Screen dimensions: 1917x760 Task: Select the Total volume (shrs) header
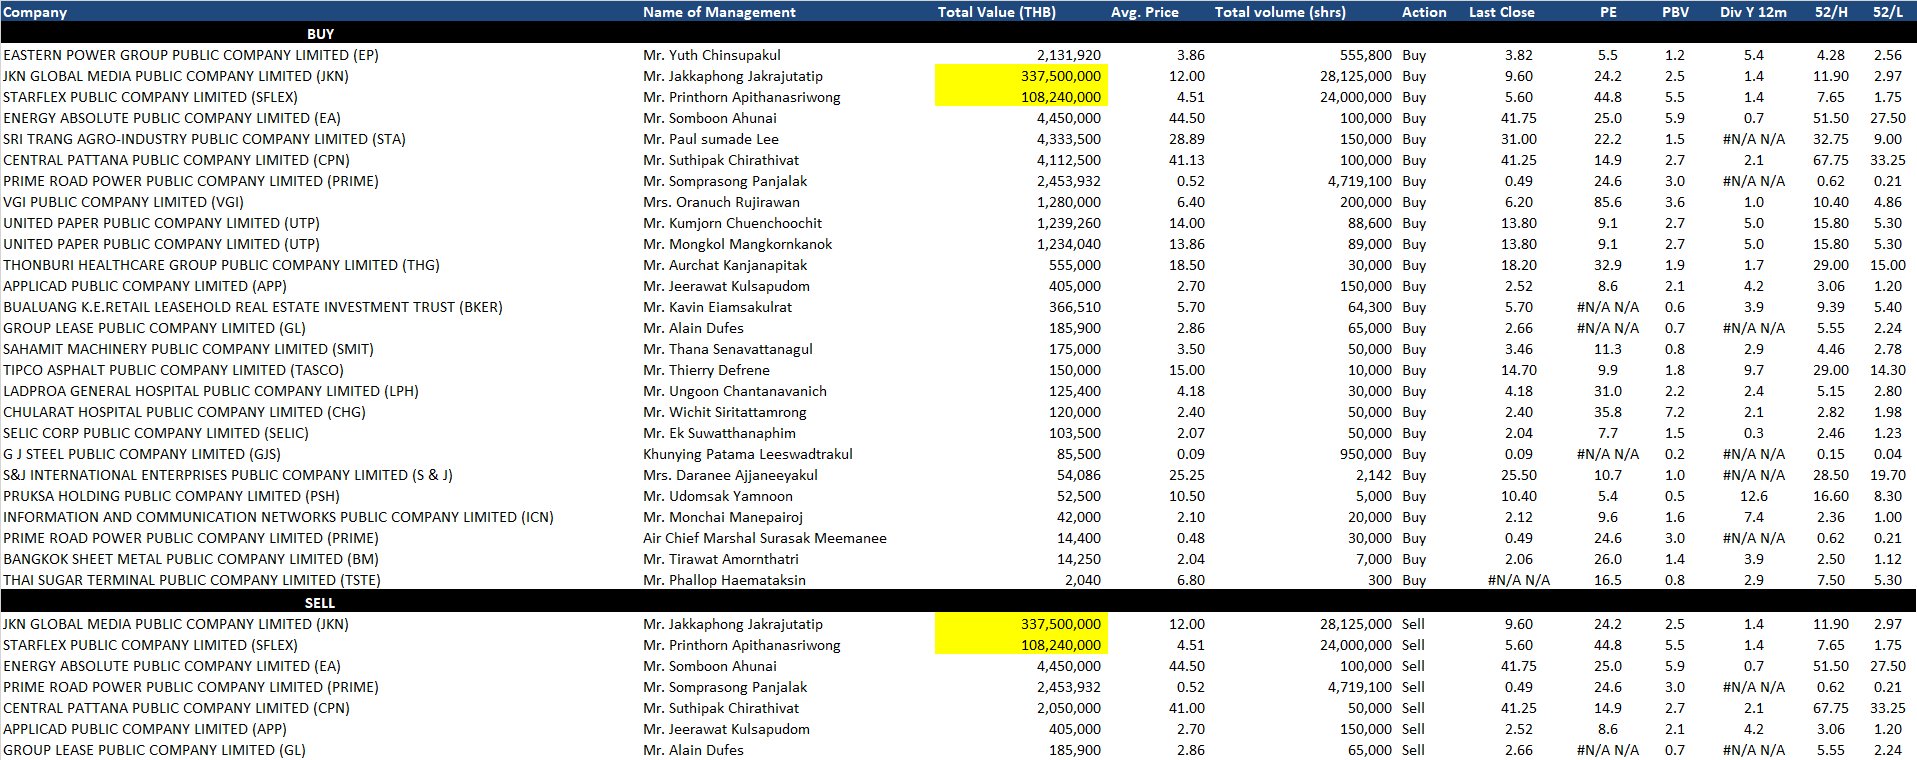click(1280, 12)
